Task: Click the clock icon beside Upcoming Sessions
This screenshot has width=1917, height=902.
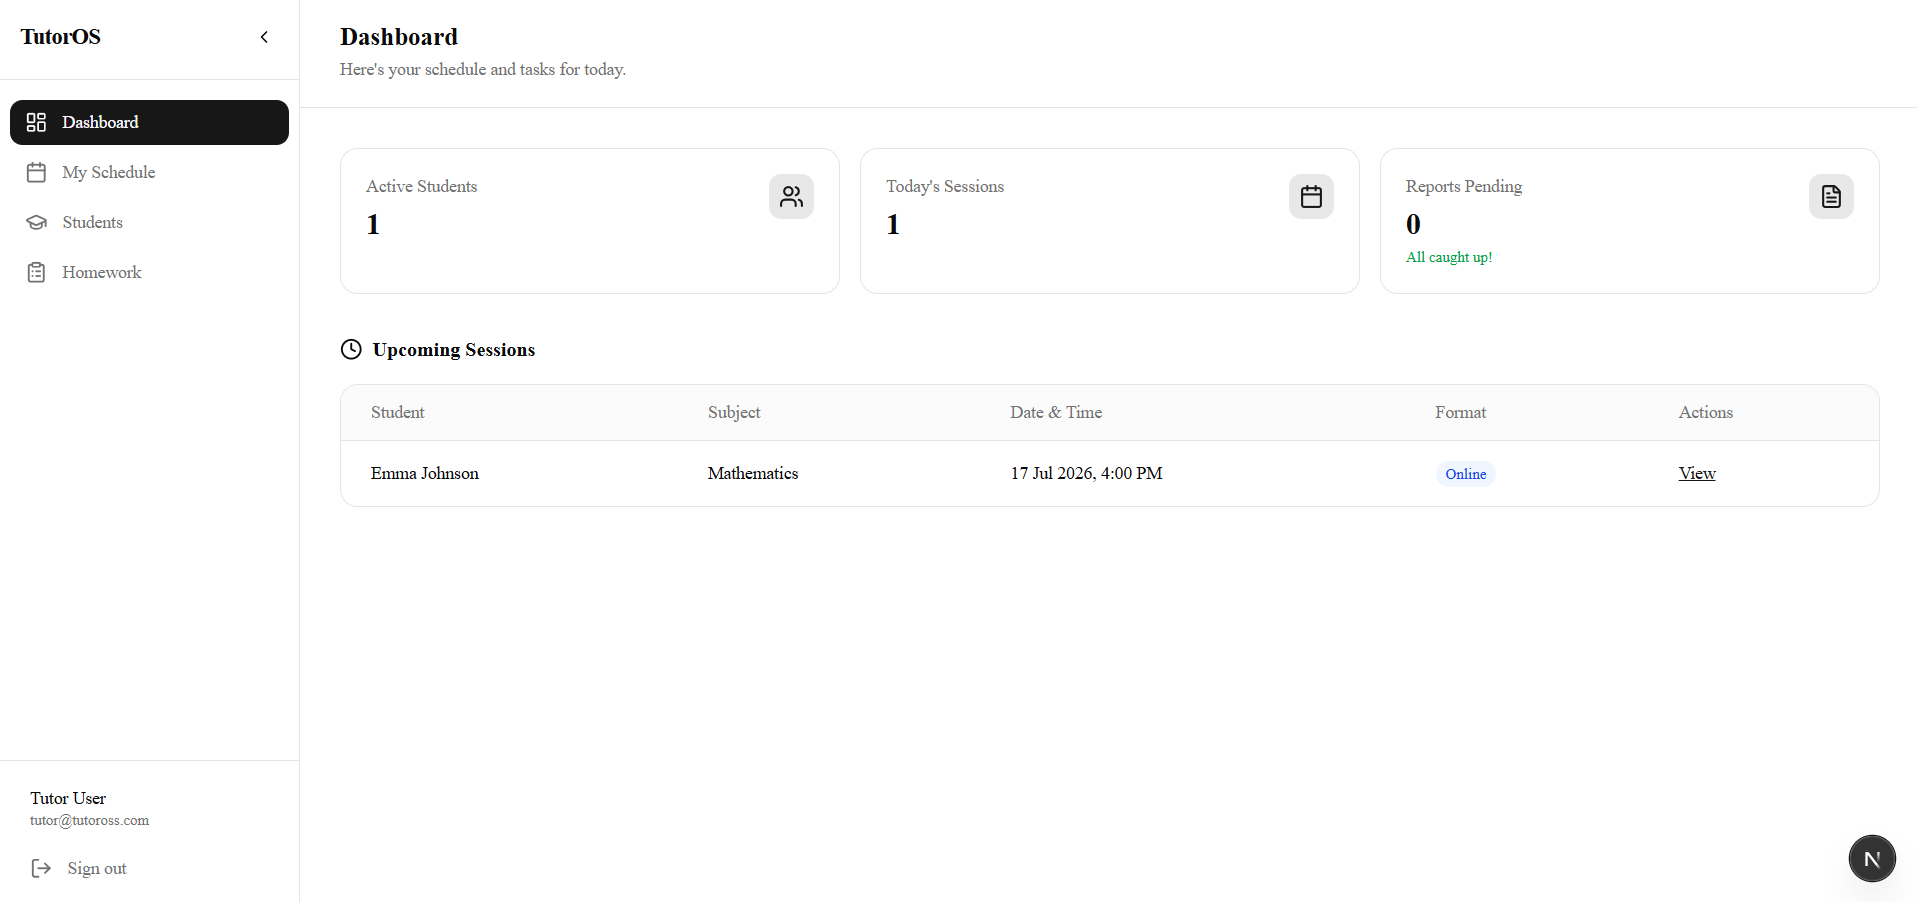Action: click(351, 349)
